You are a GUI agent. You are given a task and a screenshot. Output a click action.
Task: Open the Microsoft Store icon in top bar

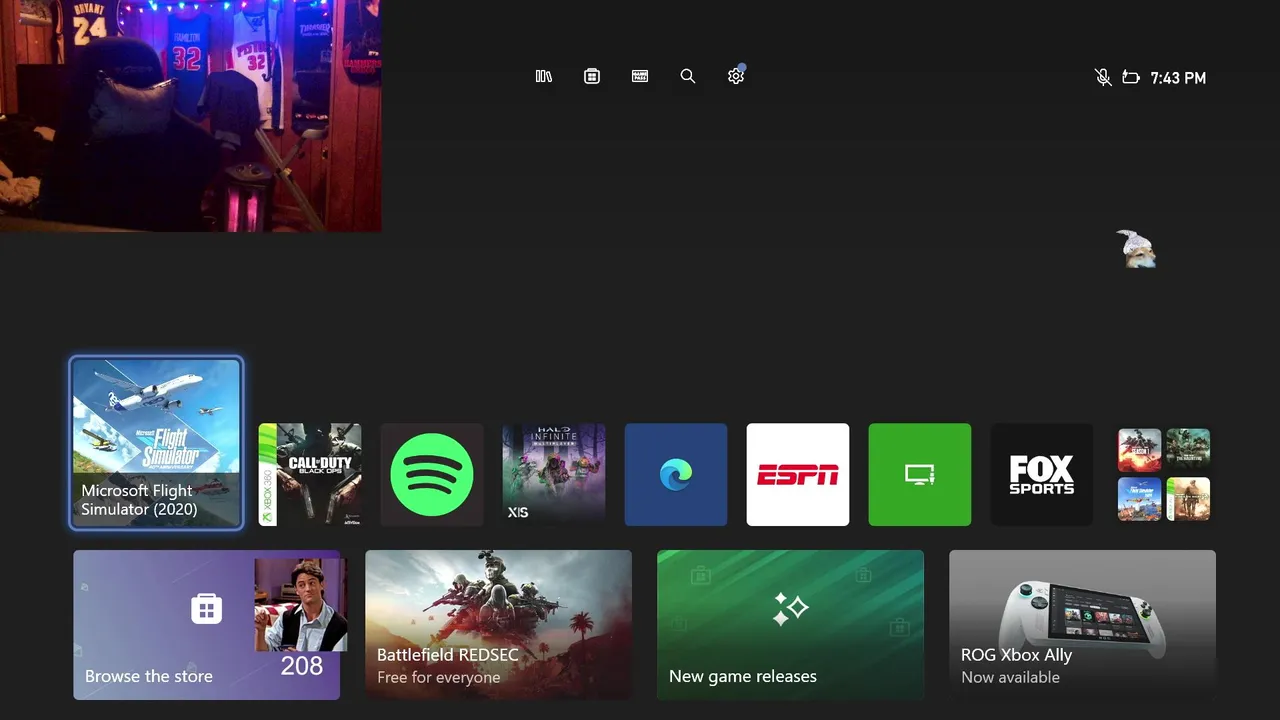coord(592,76)
